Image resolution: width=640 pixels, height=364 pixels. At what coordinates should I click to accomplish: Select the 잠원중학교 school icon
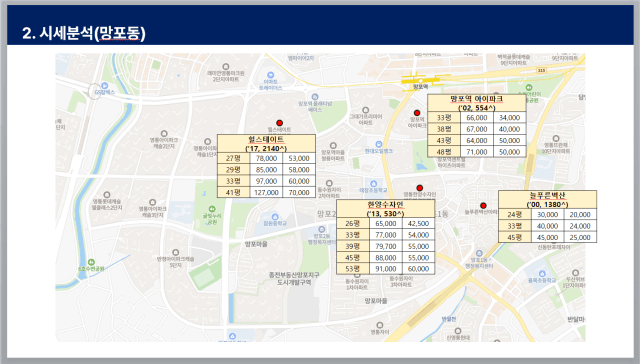tap(275, 217)
